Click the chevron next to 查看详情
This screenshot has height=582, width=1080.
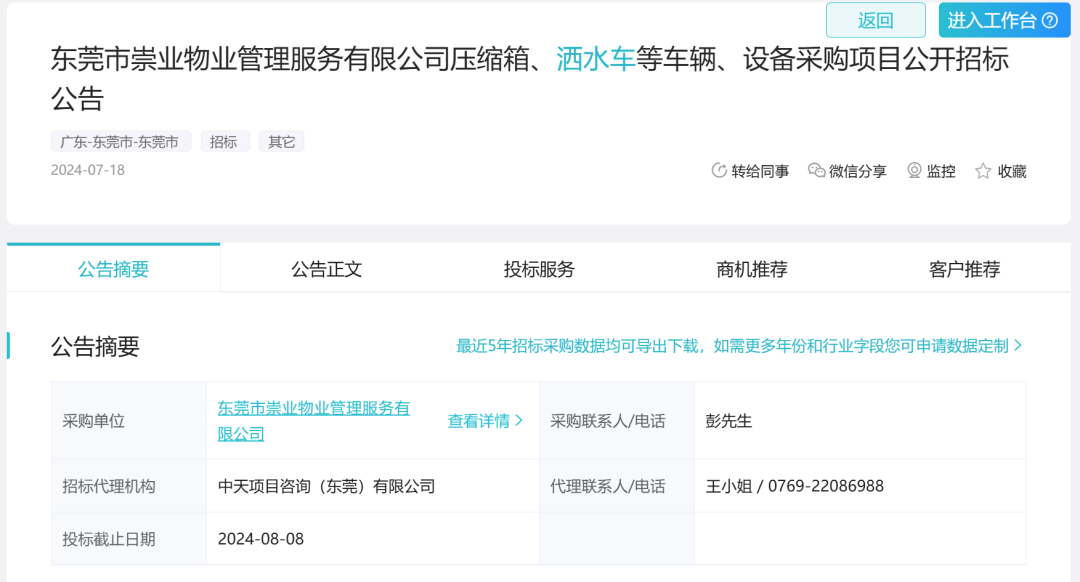tap(519, 420)
